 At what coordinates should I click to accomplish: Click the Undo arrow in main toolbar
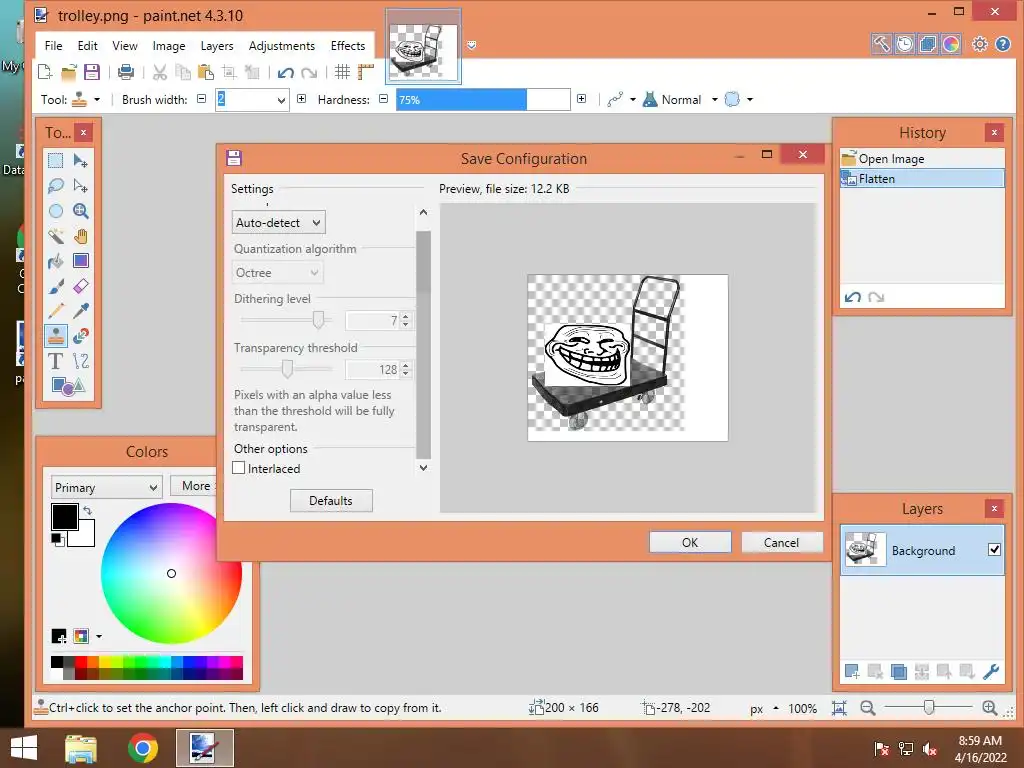[285, 72]
